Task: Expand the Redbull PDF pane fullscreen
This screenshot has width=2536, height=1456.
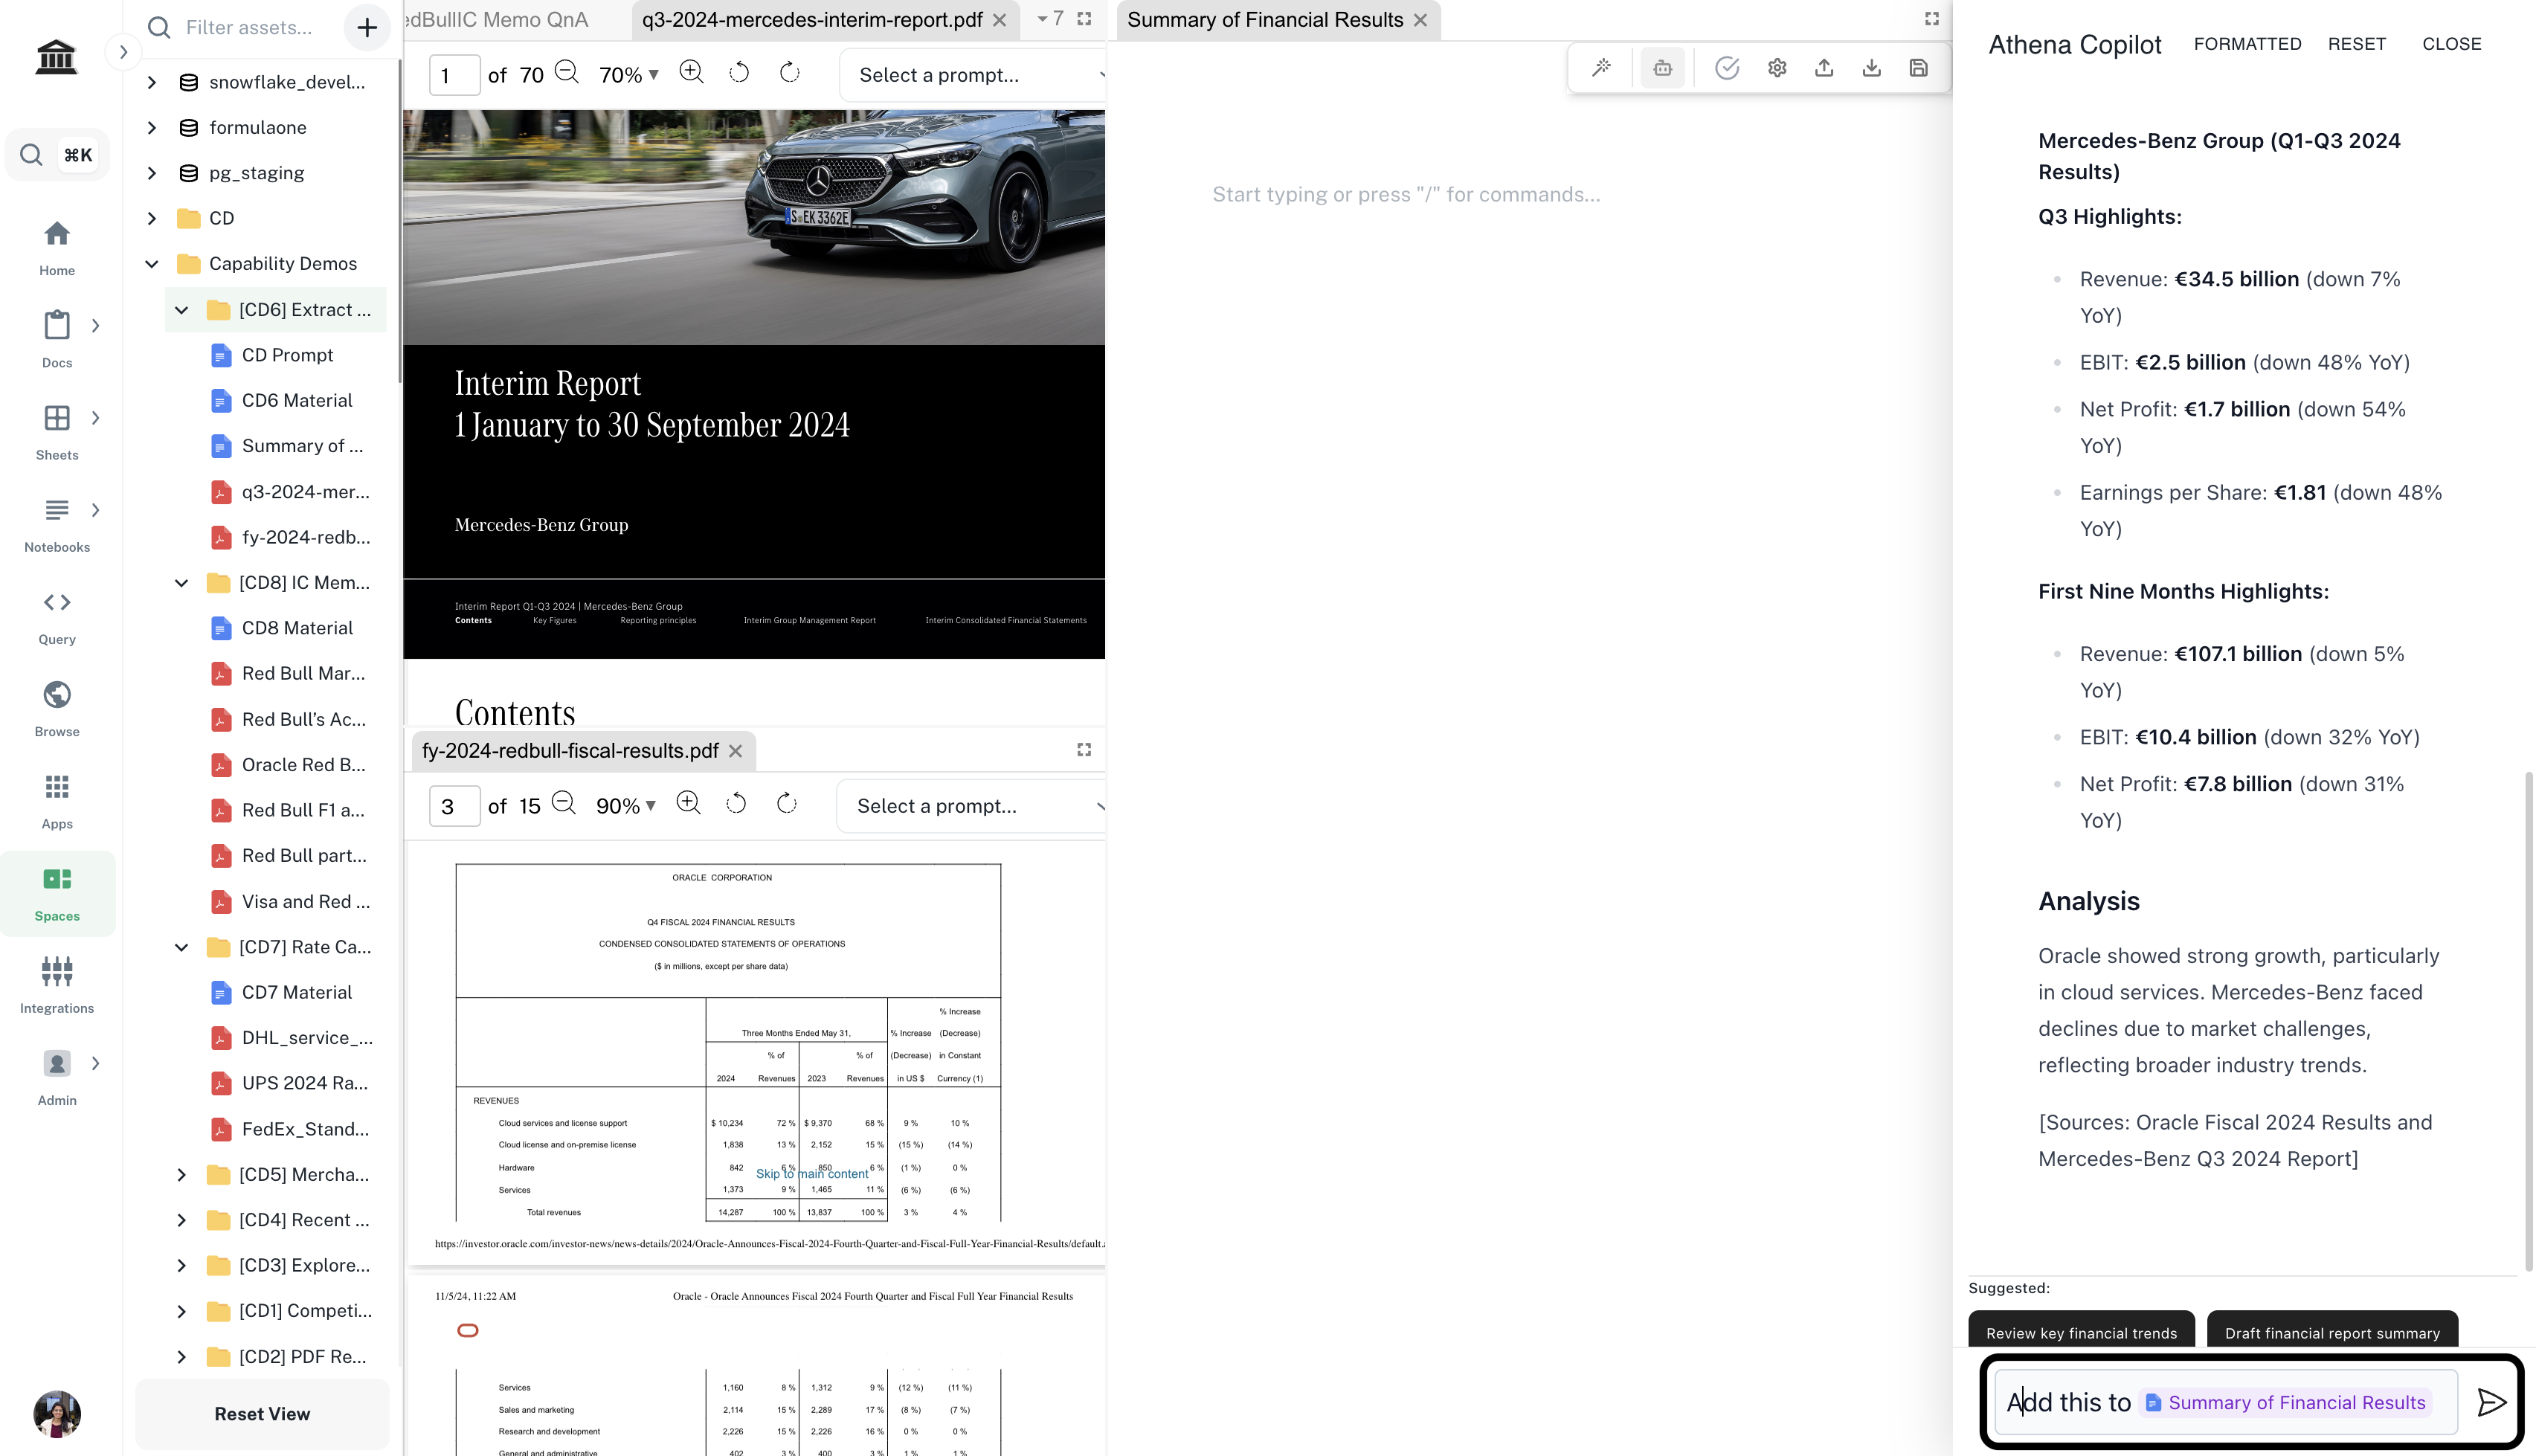Action: pos(1084,750)
